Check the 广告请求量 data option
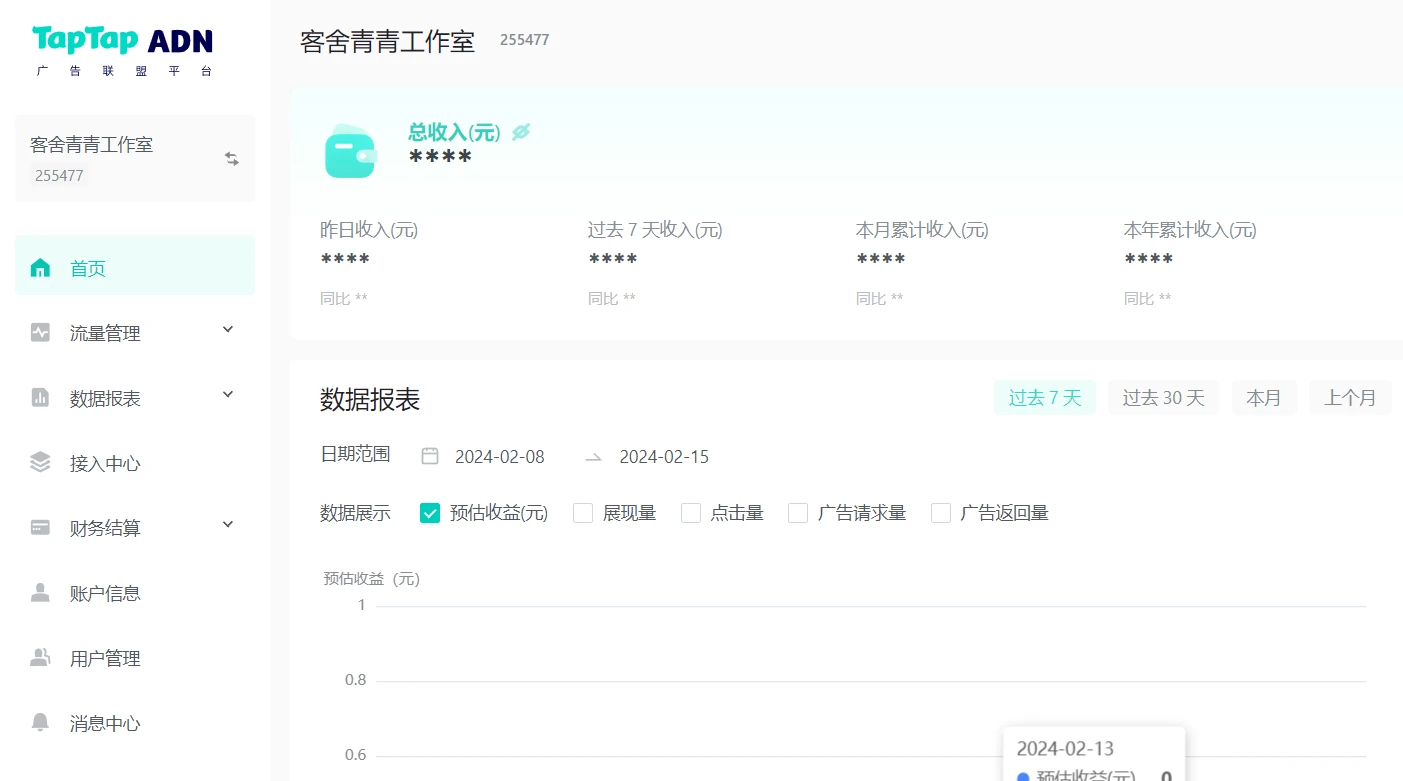 coord(797,512)
